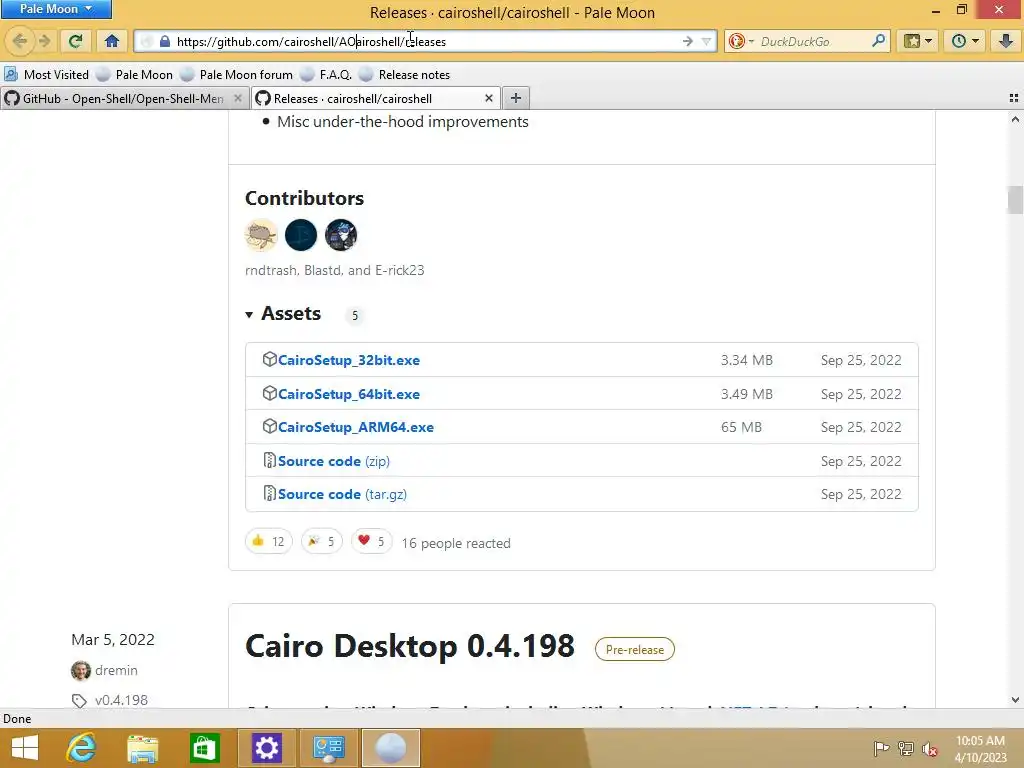The height and width of the screenshot is (768, 1024).
Task: Open the address bar history dropdown
Action: coord(706,41)
